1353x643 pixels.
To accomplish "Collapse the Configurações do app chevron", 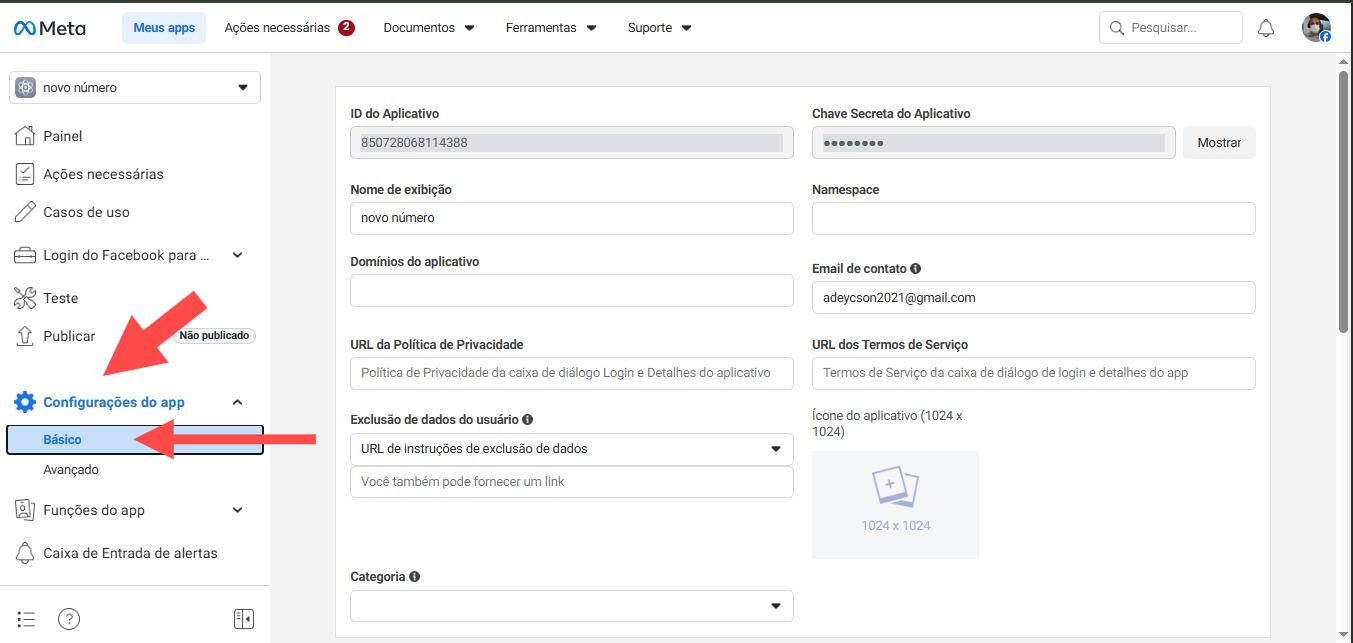I will pos(238,402).
